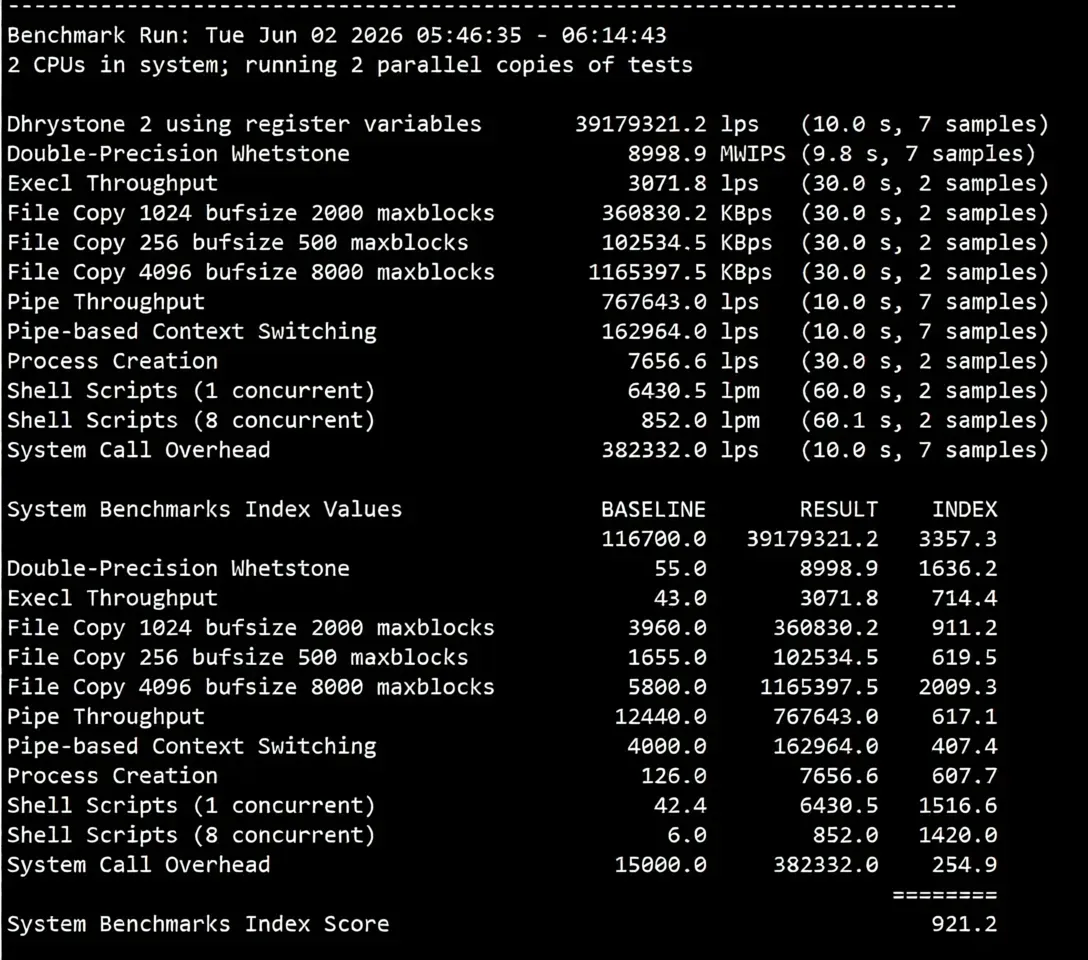Click the baseline value 116700.0

click(x=654, y=539)
